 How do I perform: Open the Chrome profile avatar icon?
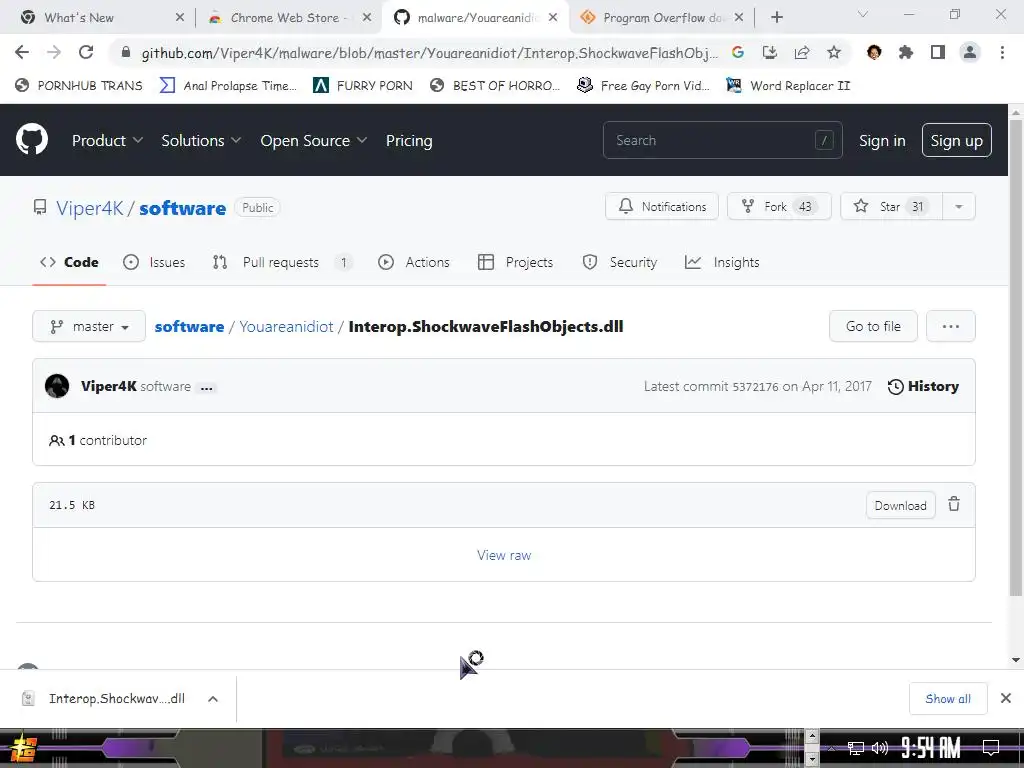[970, 52]
